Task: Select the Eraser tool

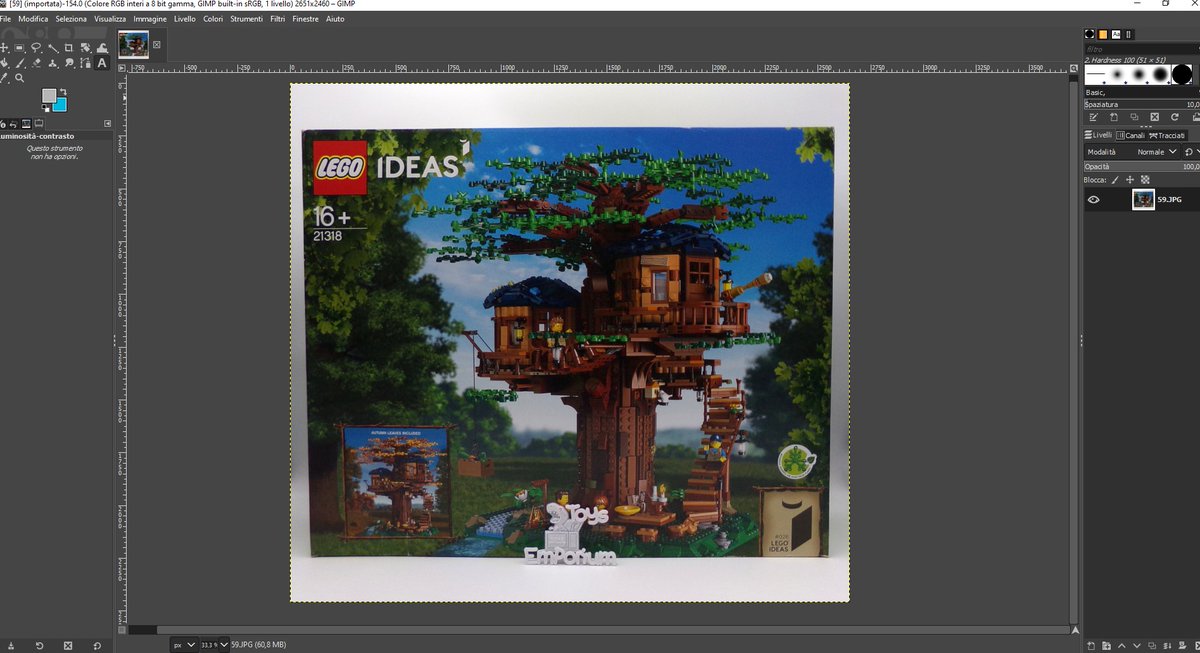Action: point(36,63)
